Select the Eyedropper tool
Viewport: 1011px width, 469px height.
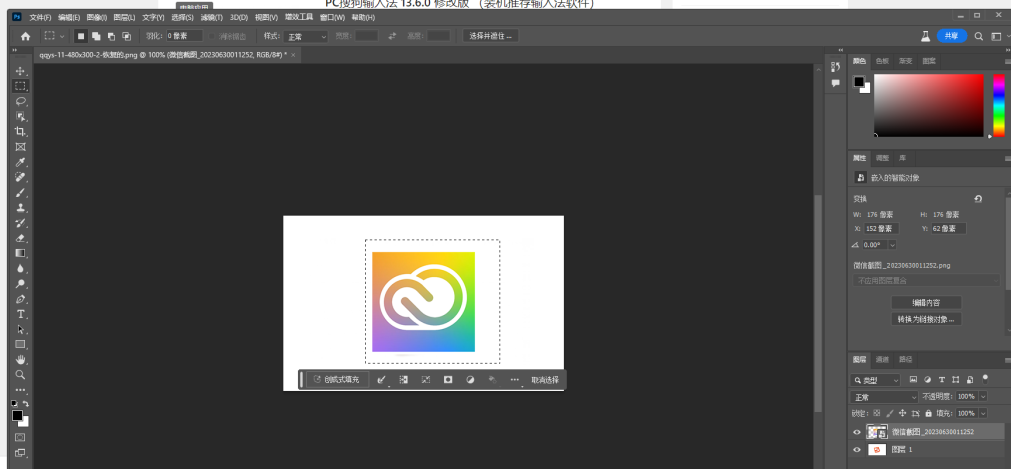21,162
